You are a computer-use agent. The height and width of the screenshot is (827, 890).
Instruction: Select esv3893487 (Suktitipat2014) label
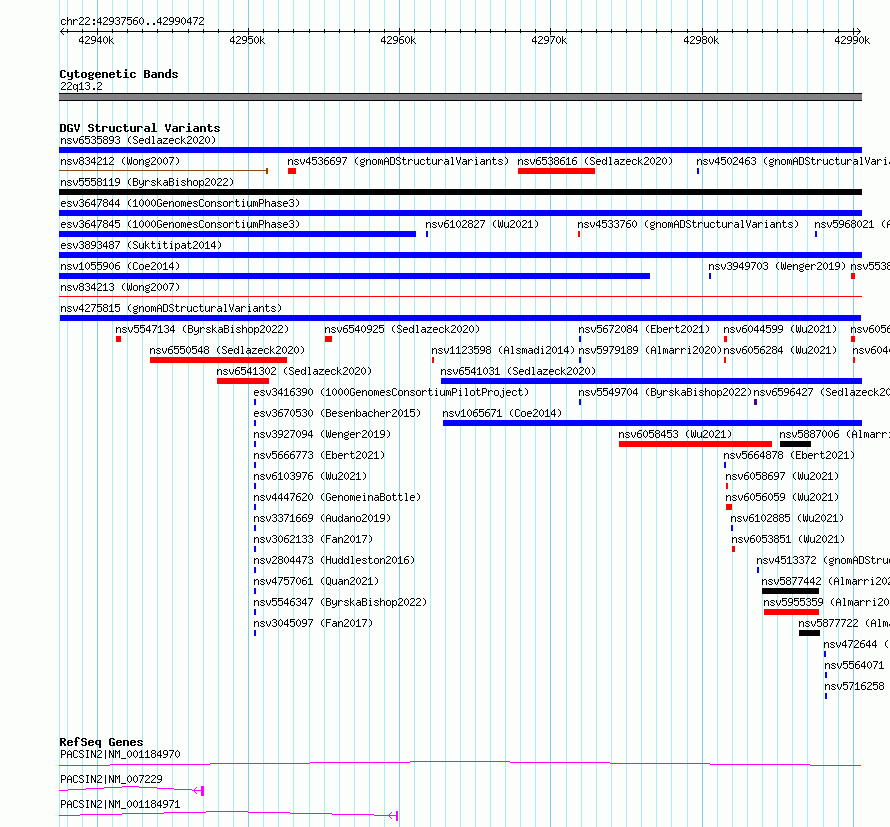click(141, 245)
